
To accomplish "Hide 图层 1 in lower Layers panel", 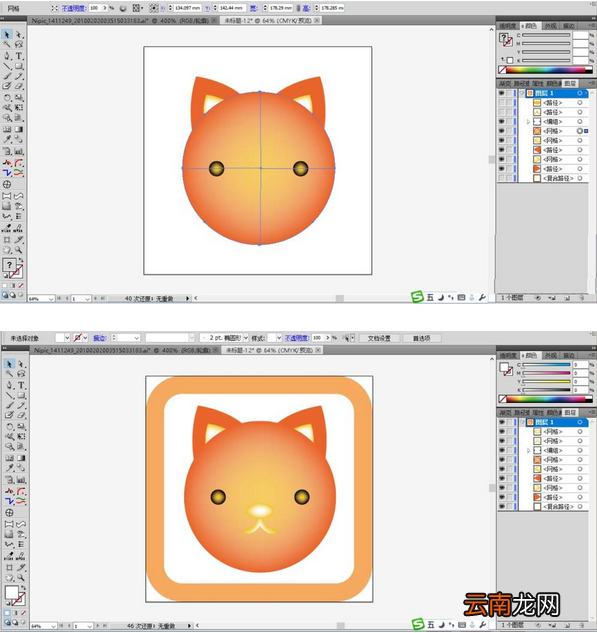I will click(502, 422).
